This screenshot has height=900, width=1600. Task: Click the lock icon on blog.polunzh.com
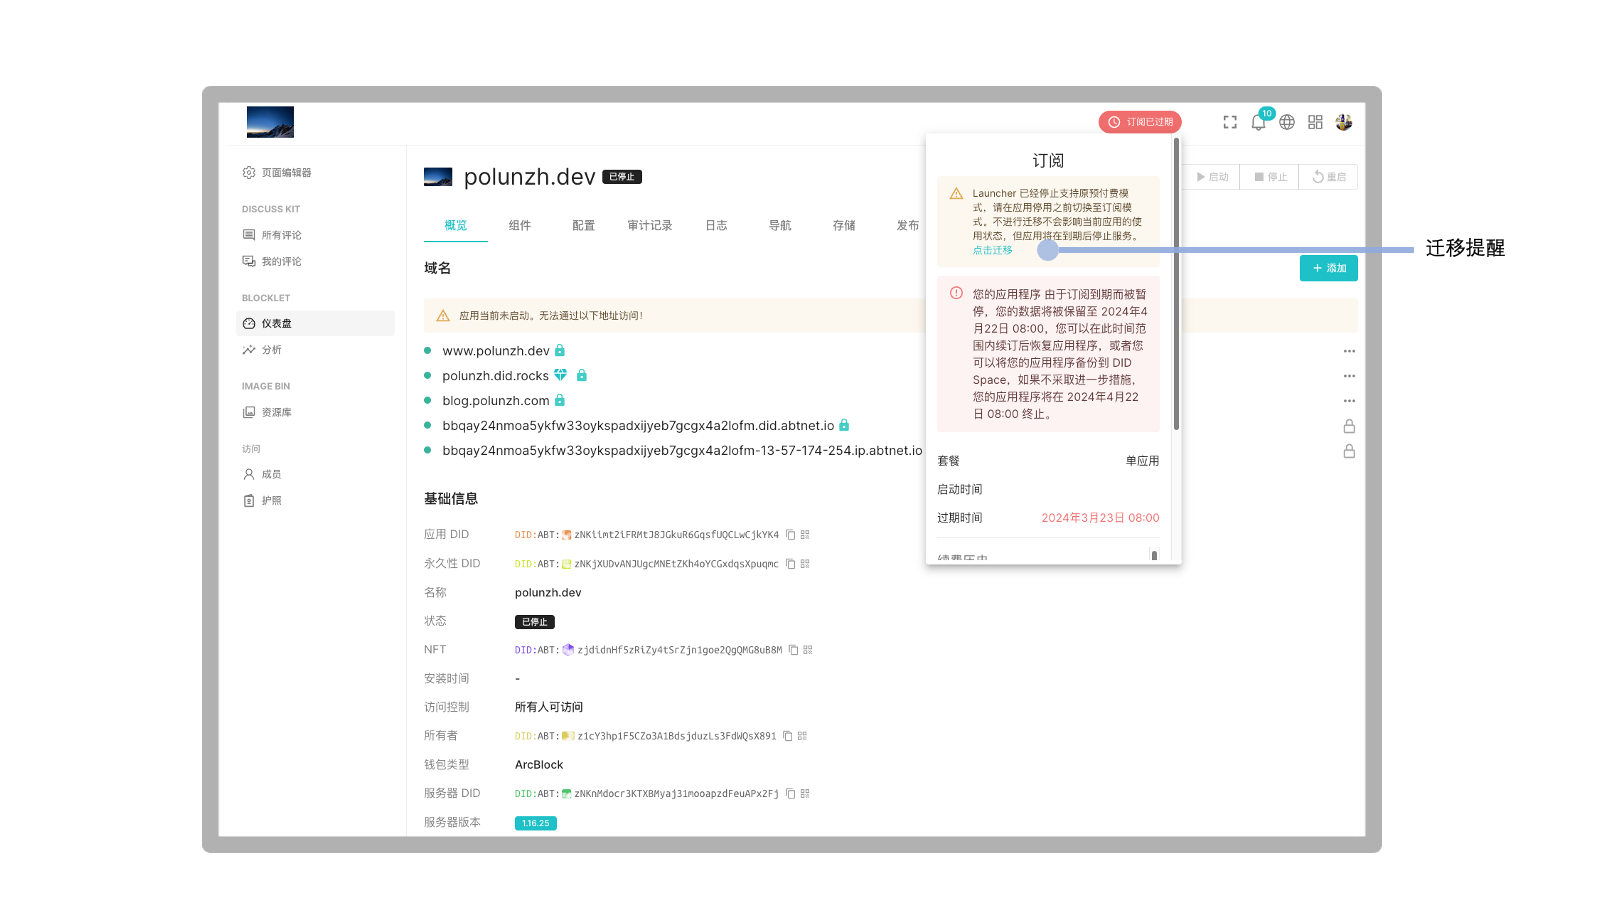(559, 400)
